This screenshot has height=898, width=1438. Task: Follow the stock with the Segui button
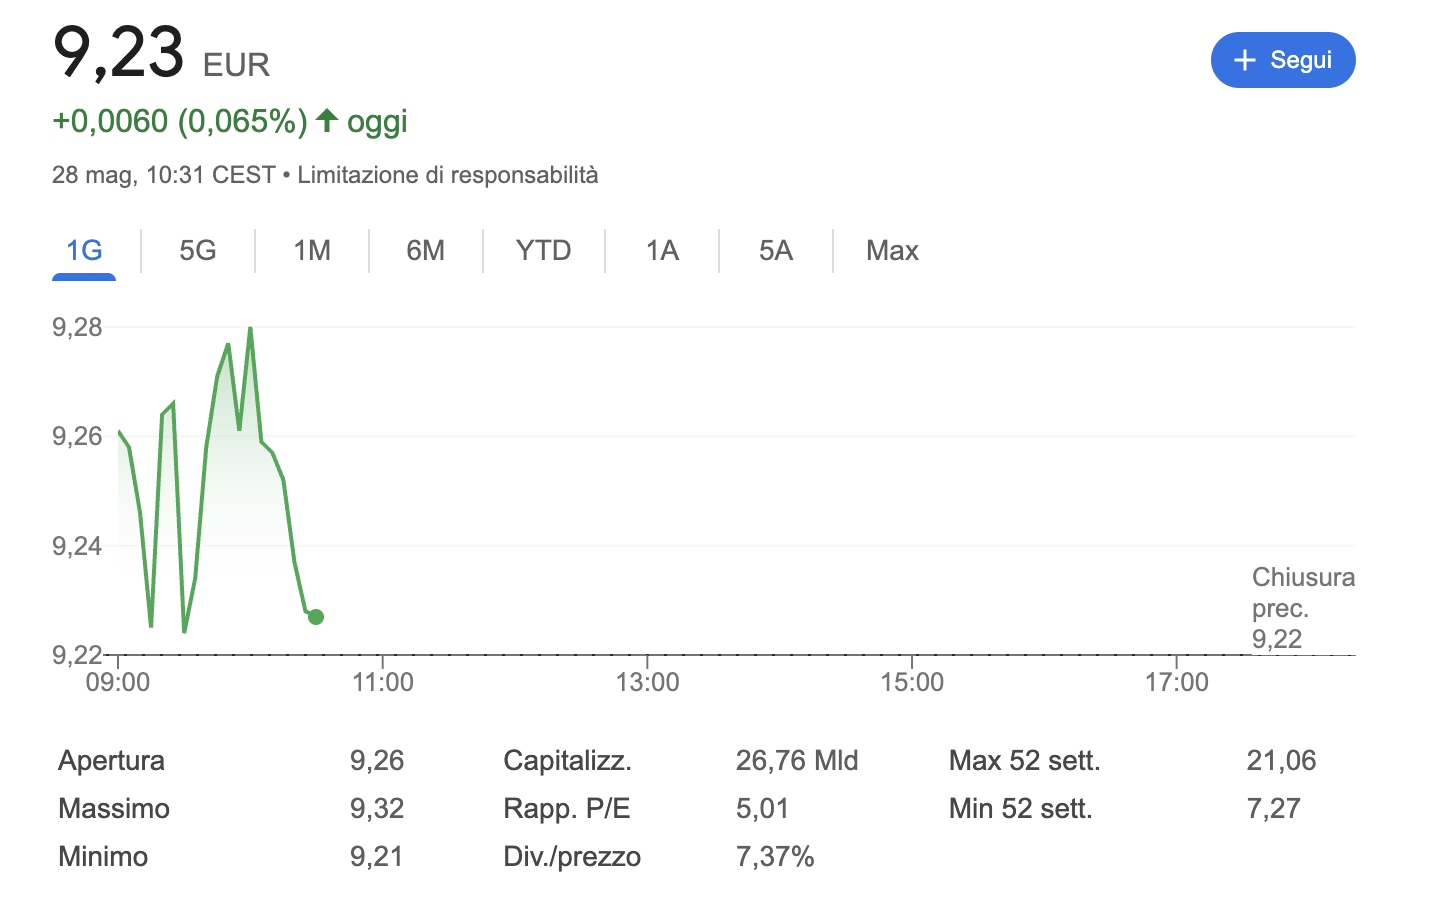point(1283,60)
